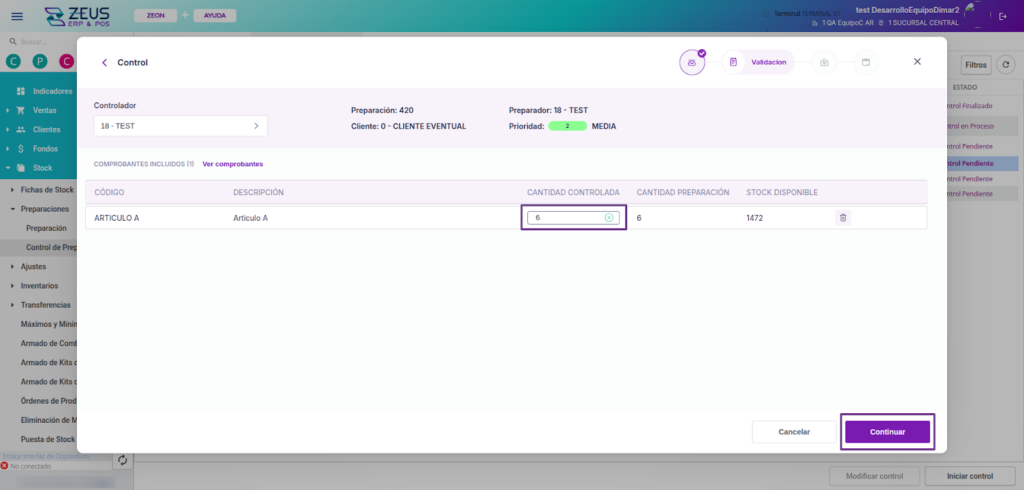Close the Control dialog with the X
This screenshot has height=490, width=1024.
[917, 62]
